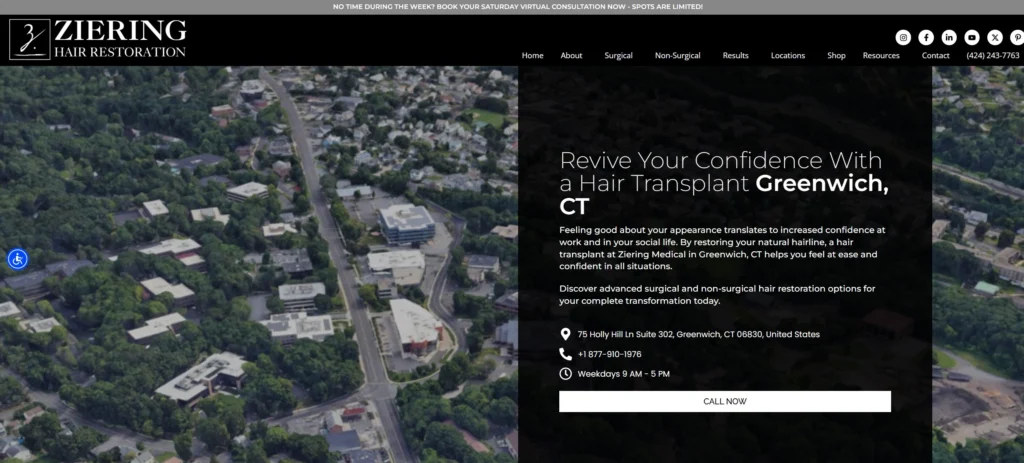The height and width of the screenshot is (463, 1024).
Task: Click the CALL NOW button
Action: (x=725, y=402)
